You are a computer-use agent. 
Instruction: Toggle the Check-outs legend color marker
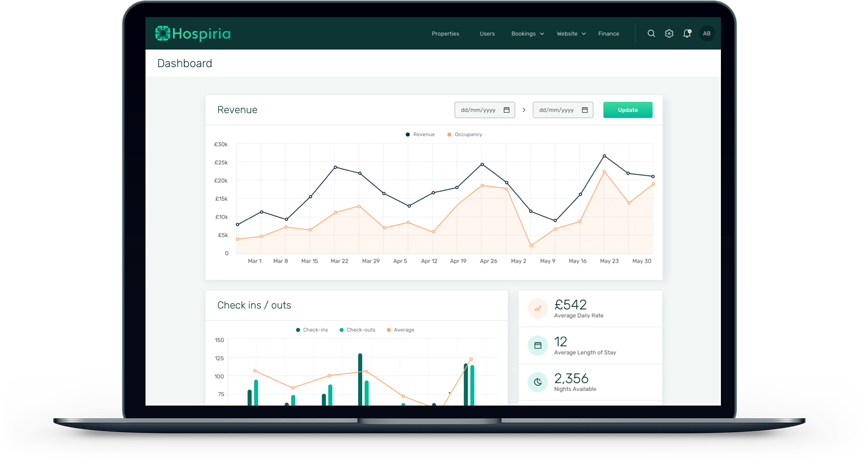click(342, 330)
